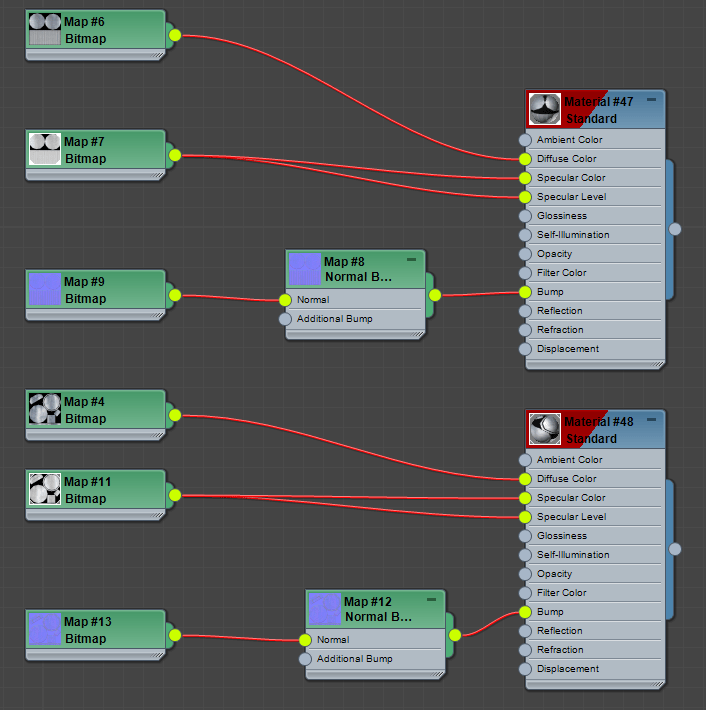
Task: Click Material #48 sphere preview icon
Action: coord(545,429)
